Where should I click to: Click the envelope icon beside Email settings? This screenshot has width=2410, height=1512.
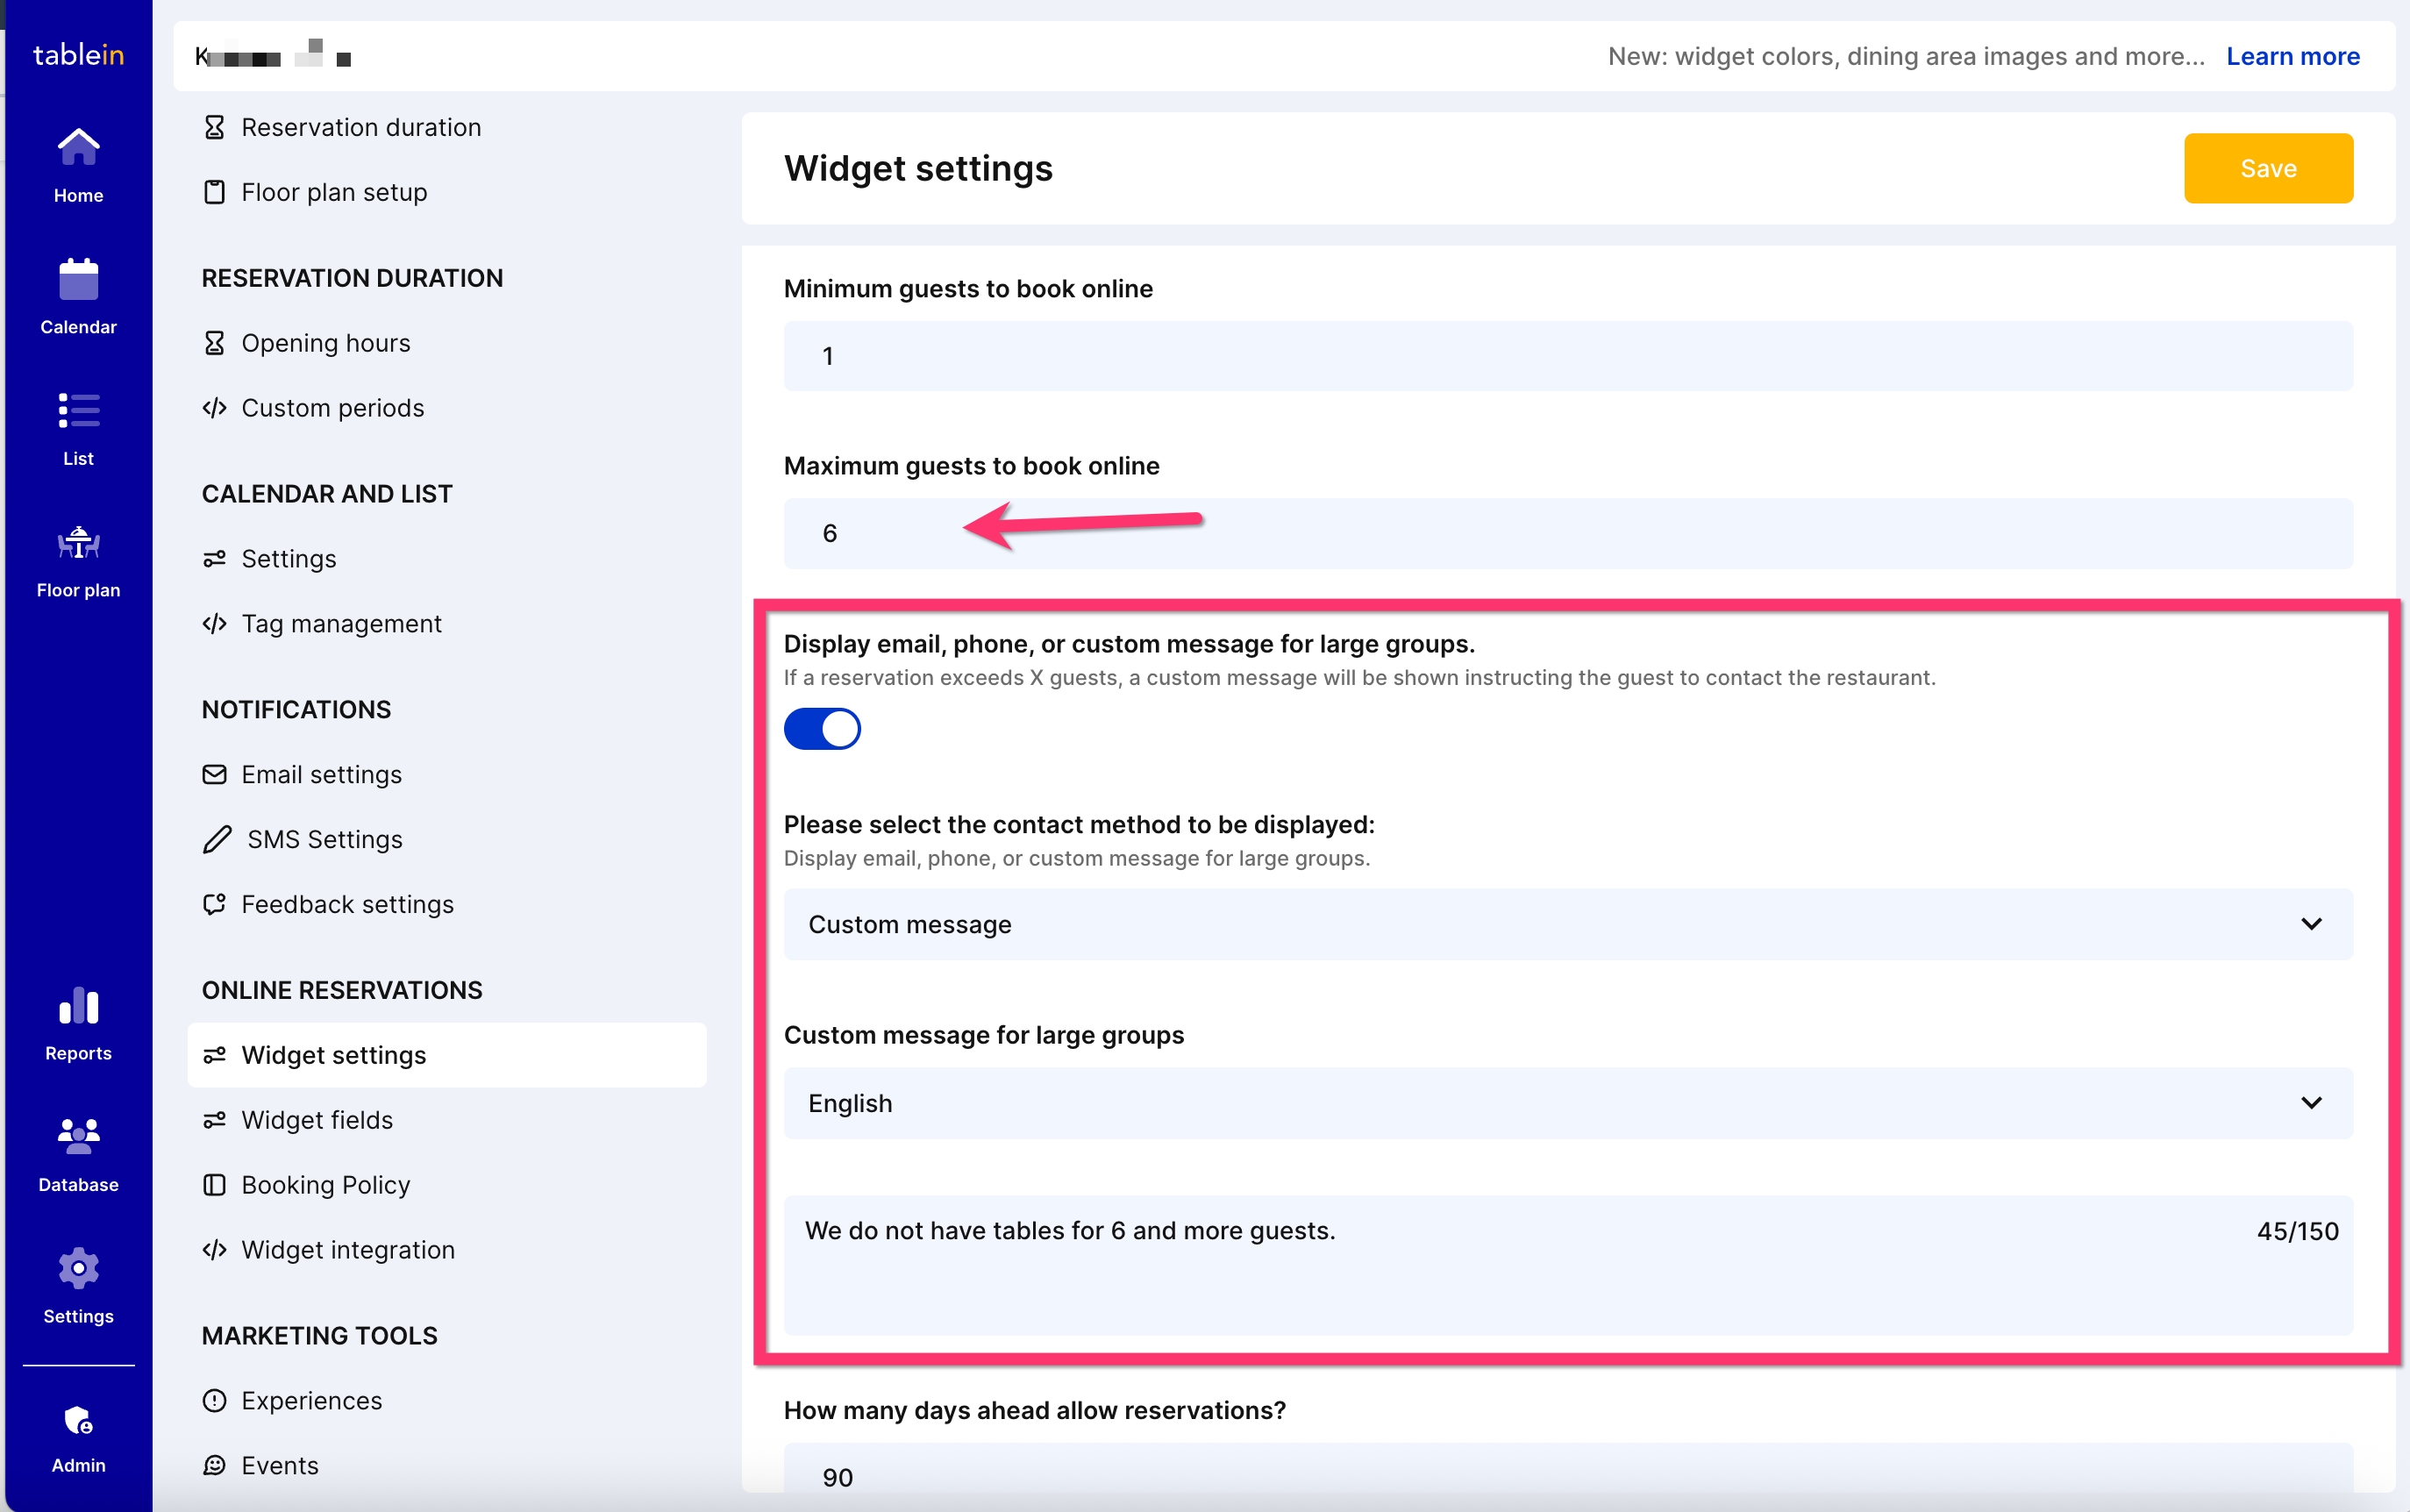(x=214, y=774)
